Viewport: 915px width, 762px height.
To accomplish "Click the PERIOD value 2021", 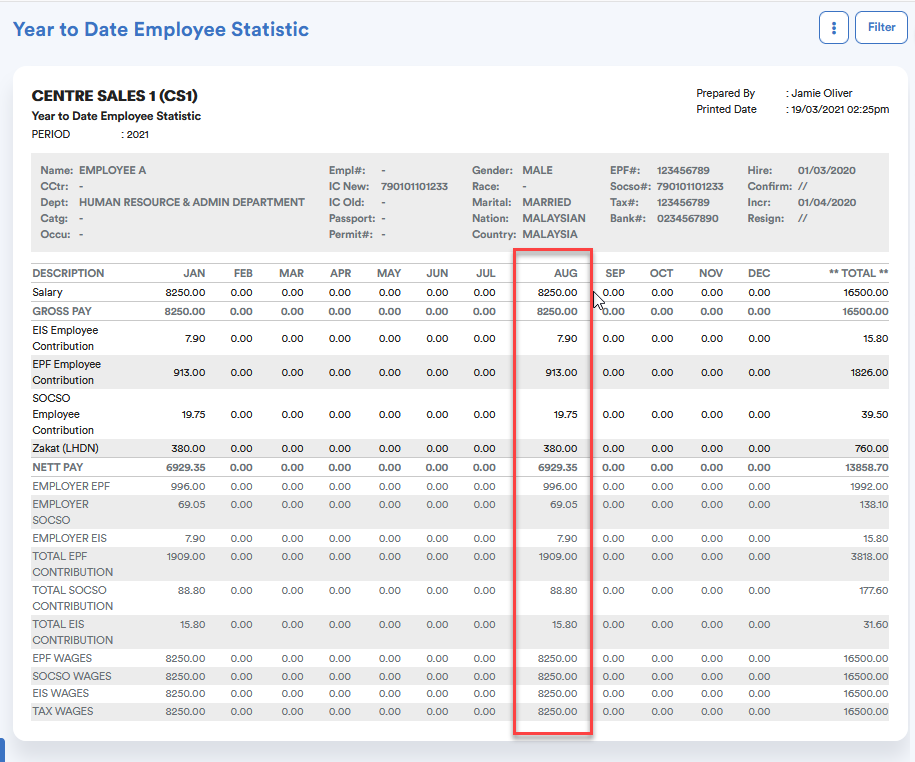I will [138, 135].
